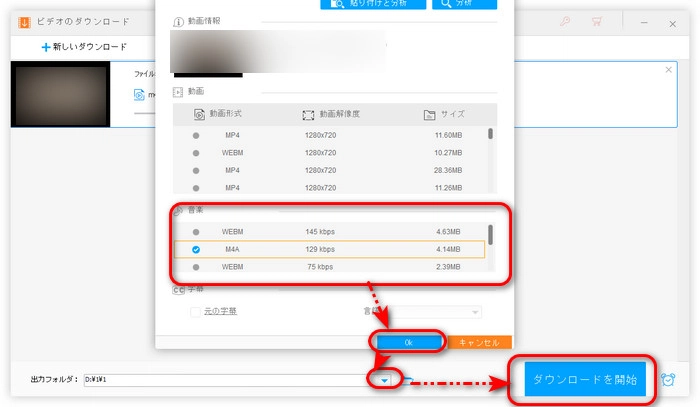Viewport: 700px width, 407px height.
Task: Click the Ok button
Action: [x=408, y=342]
